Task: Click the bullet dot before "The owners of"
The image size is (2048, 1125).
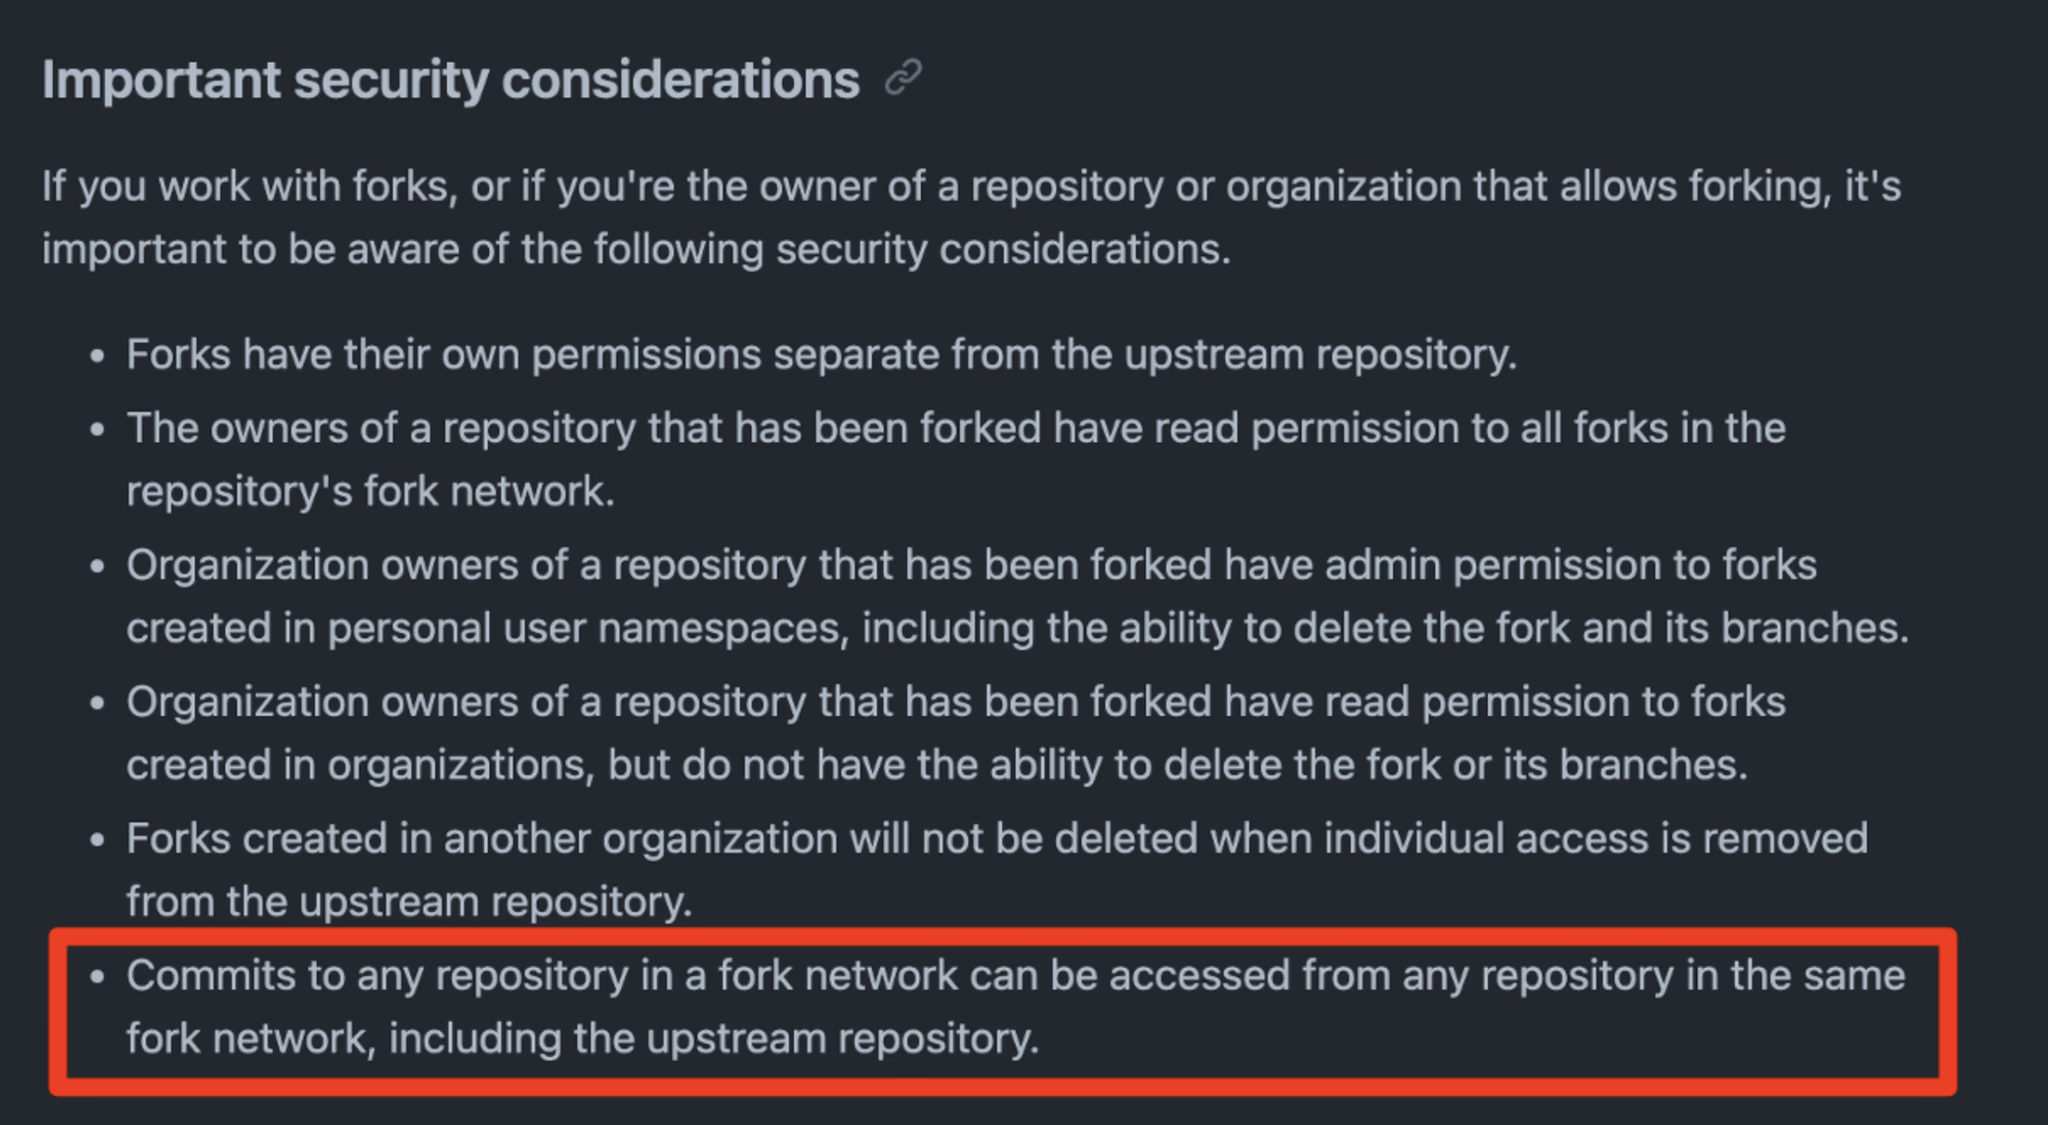Action: (x=97, y=430)
